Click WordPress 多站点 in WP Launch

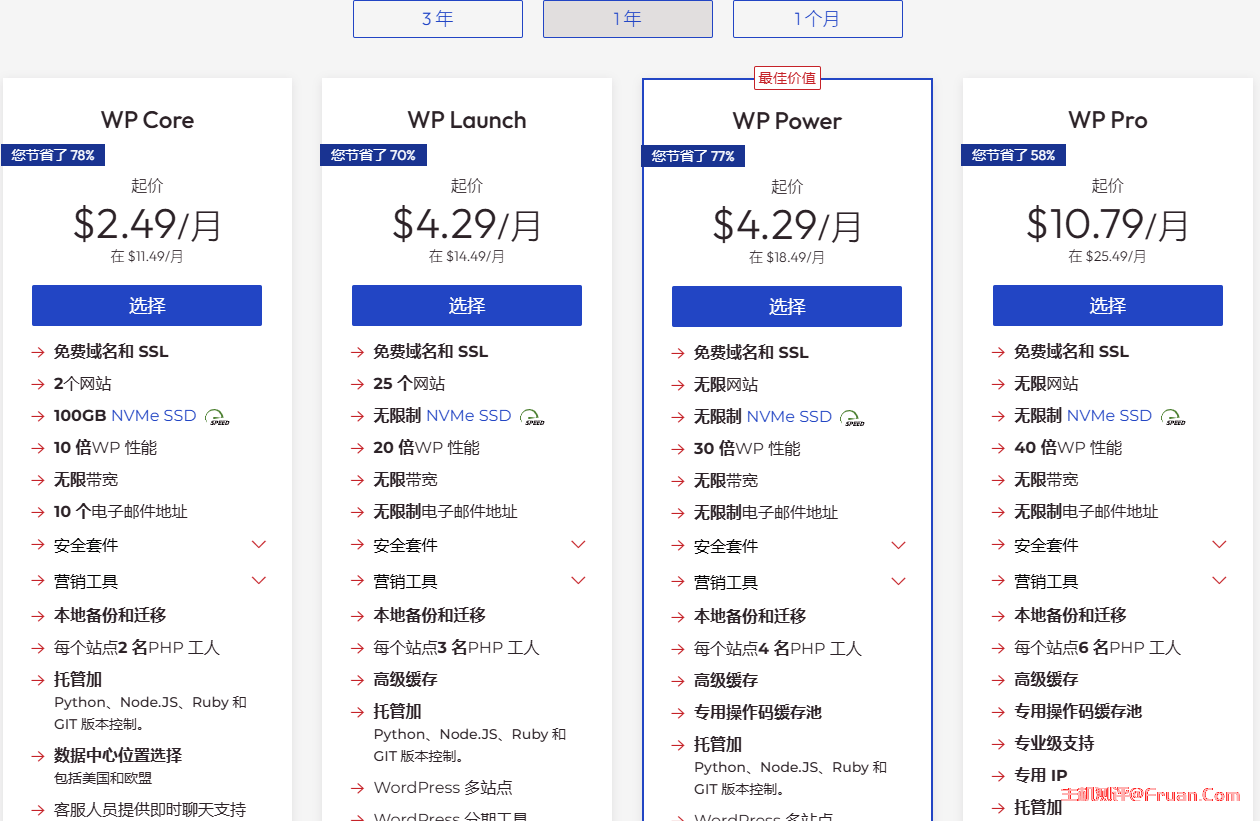[443, 788]
